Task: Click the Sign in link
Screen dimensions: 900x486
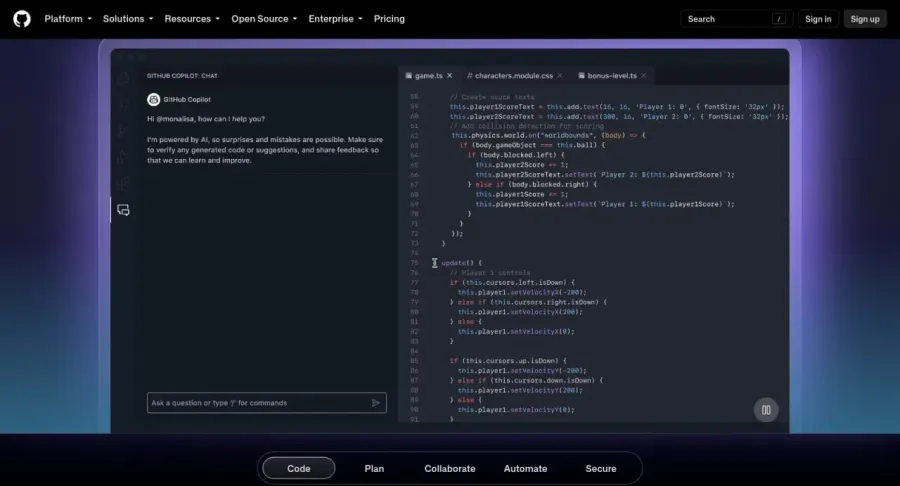Action: tap(818, 19)
